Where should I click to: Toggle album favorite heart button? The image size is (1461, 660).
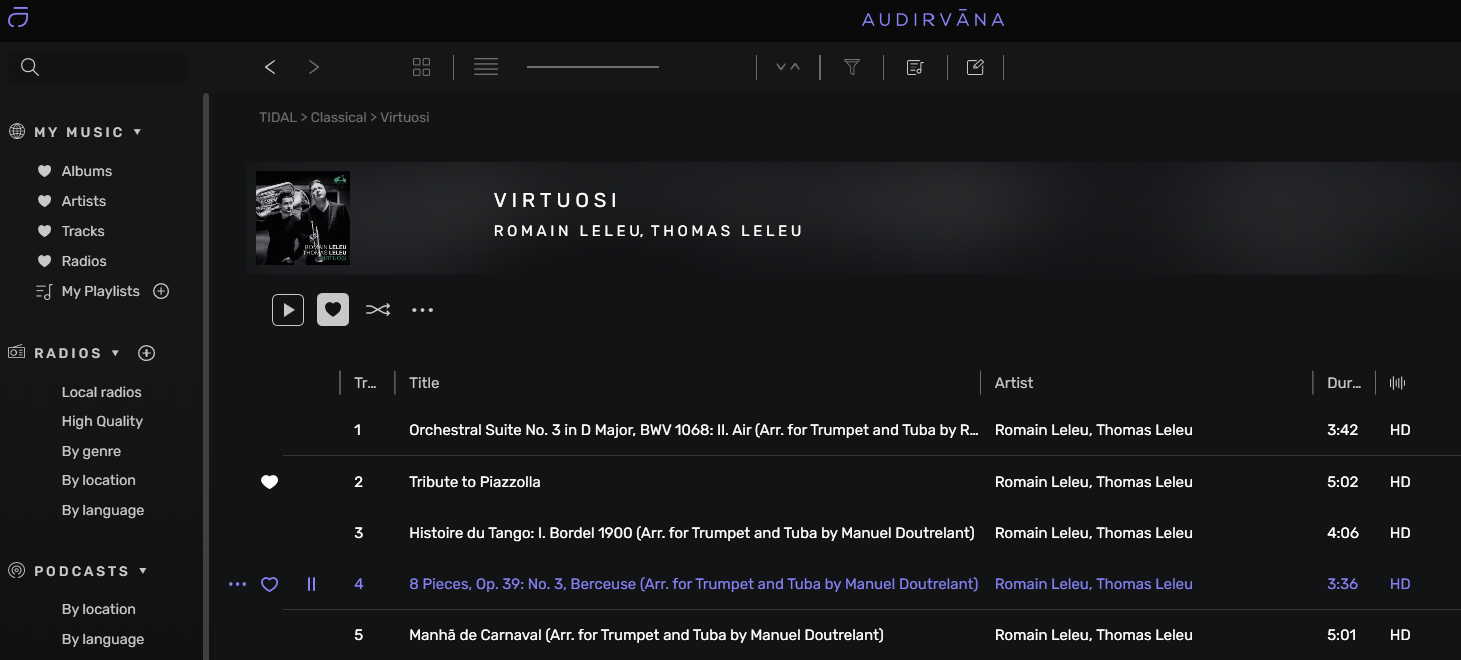click(x=334, y=310)
